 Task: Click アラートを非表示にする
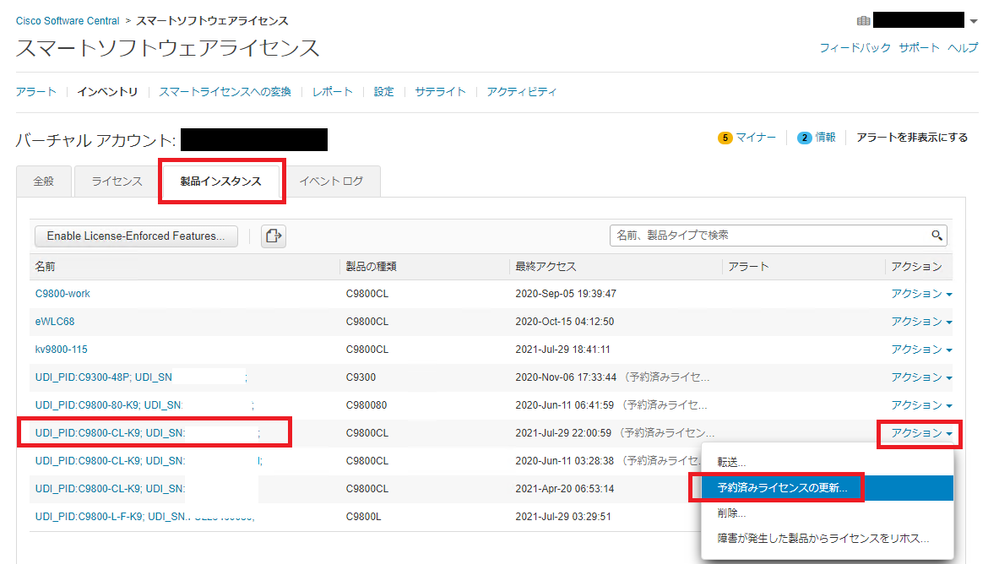(x=912, y=138)
